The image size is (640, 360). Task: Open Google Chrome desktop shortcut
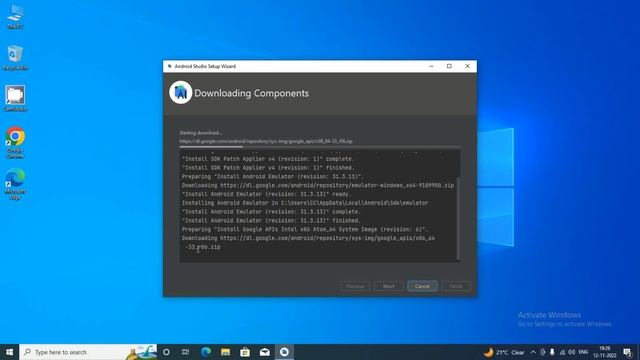(x=15, y=142)
